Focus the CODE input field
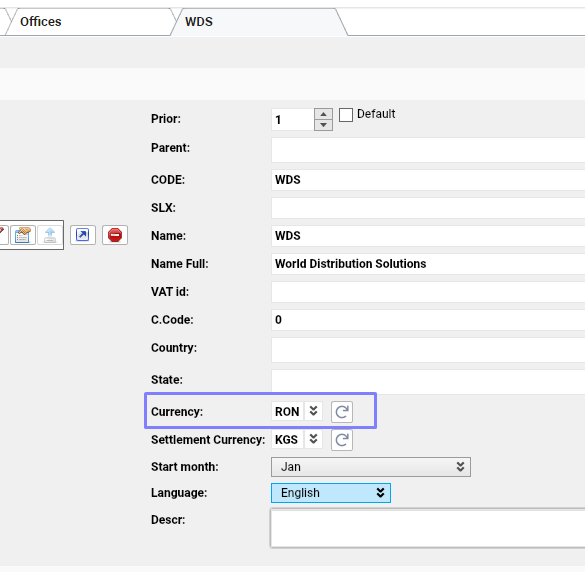Screen dimensions: 585x572 (x=428, y=180)
